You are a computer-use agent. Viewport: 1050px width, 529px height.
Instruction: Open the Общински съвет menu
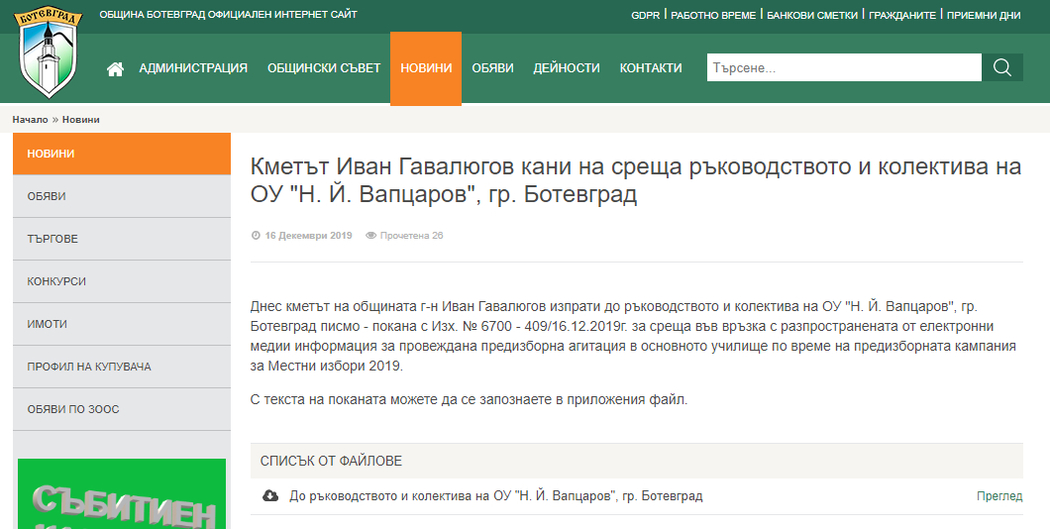click(x=324, y=68)
